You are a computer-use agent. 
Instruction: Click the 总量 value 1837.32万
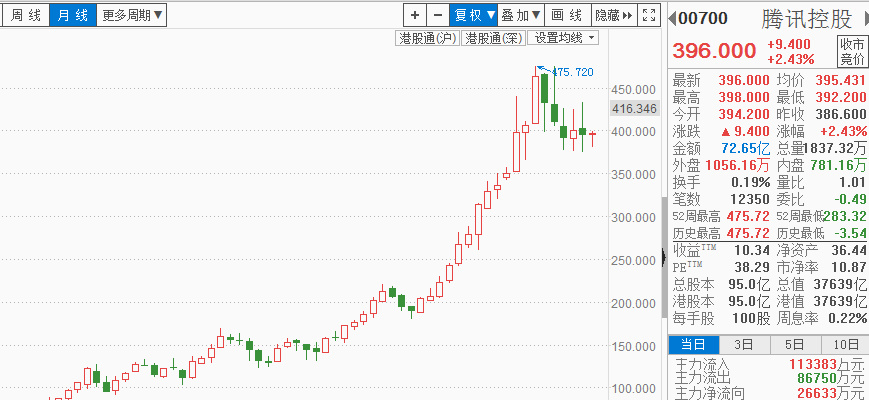pyautogui.click(x=835, y=148)
